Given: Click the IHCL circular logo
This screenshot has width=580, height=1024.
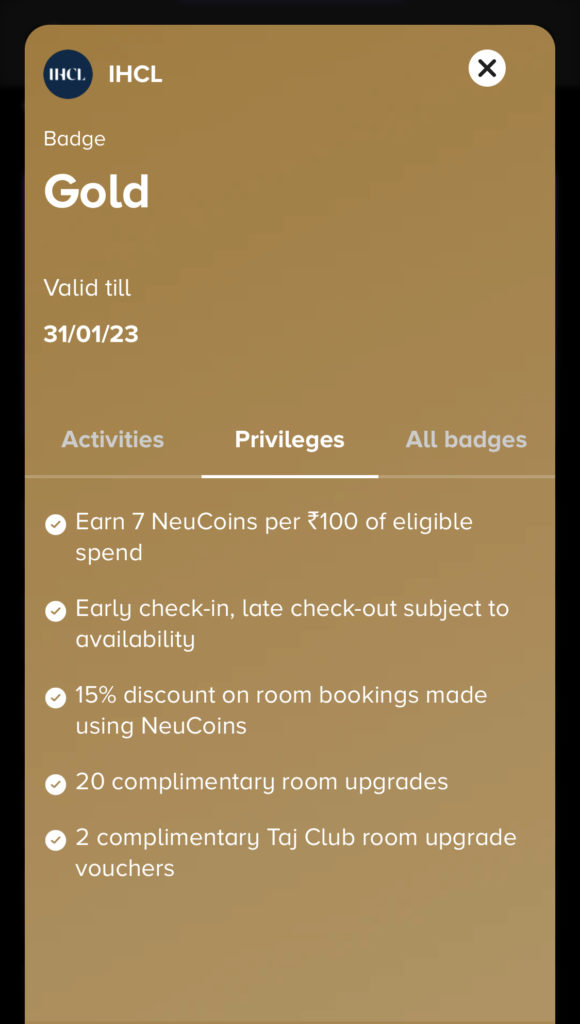Looking at the screenshot, I should (66, 74).
